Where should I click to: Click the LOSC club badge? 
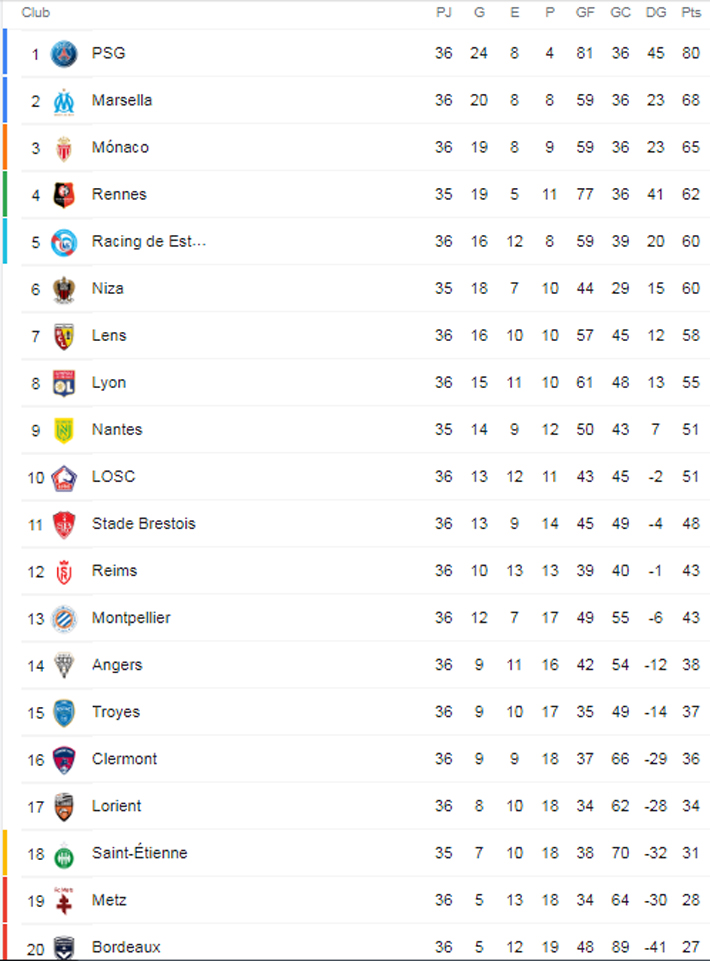pyautogui.click(x=64, y=477)
